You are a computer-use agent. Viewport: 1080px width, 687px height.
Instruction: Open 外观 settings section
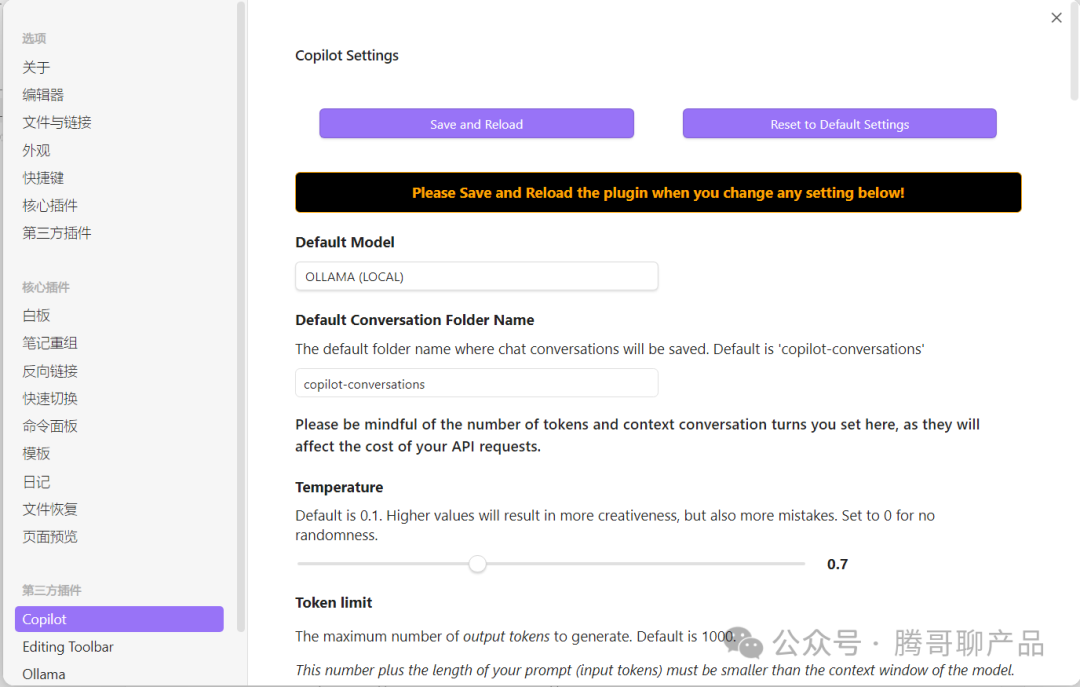pos(36,150)
